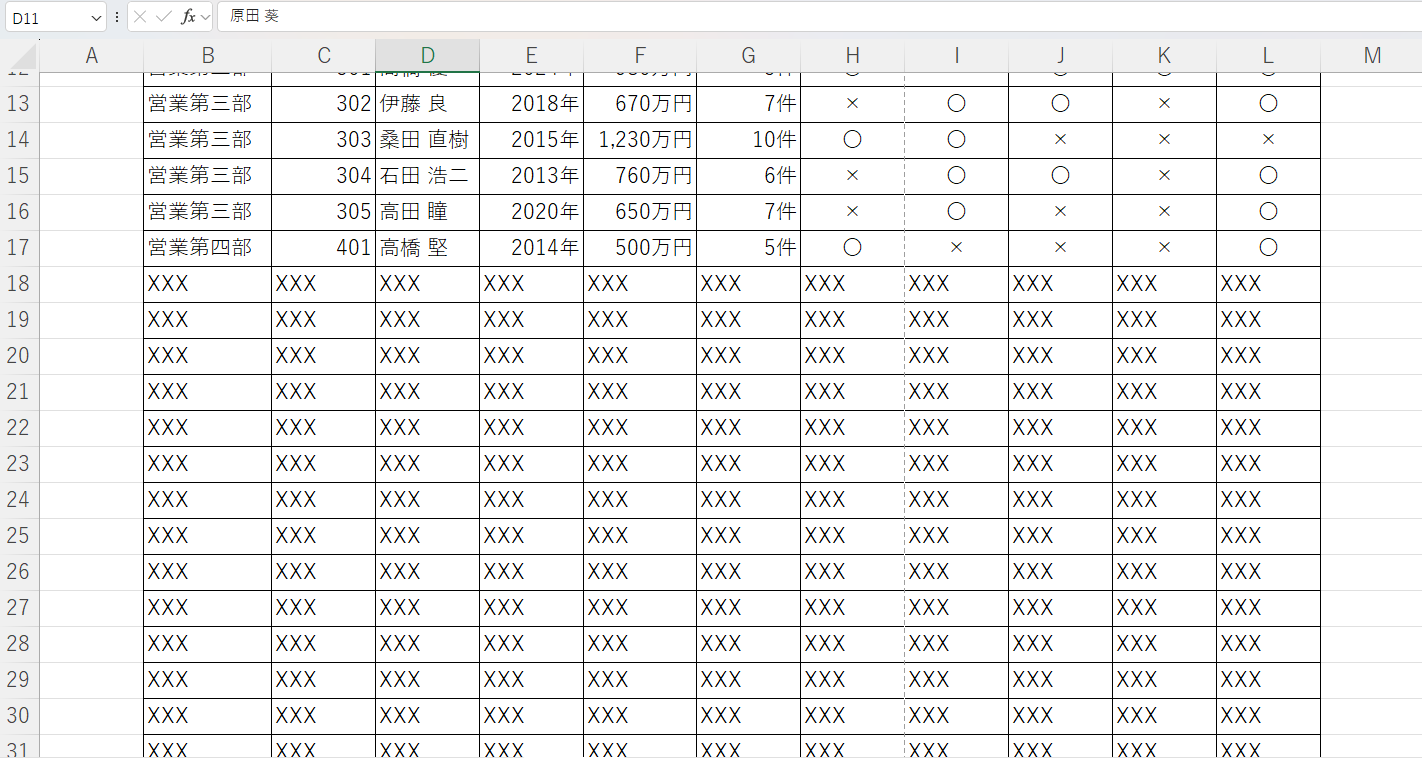This screenshot has width=1422, height=758.
Task: Click the Insert Function fx icon
Action: (x=187, y=17)
